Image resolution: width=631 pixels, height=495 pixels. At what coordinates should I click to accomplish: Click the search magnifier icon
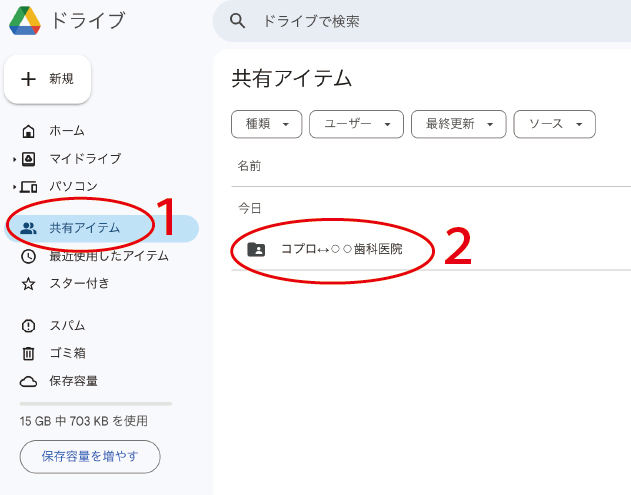[x=237, y=21]
